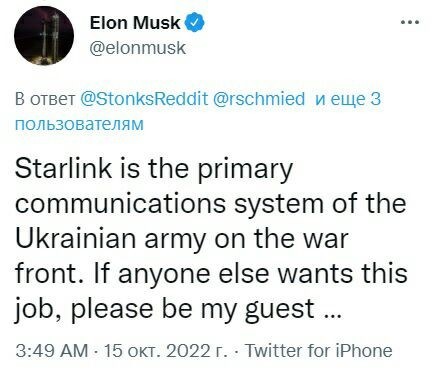The width and height of the screenshot is (436, 381).
Task: Click the 3:49 AM timestamp
Action: click(52, 351)
